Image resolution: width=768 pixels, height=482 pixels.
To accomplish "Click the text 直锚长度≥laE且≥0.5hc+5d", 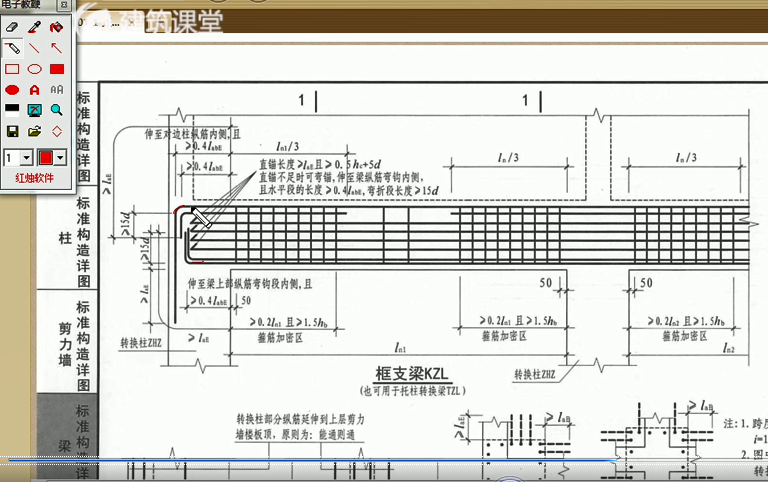I will click(320, 165).
